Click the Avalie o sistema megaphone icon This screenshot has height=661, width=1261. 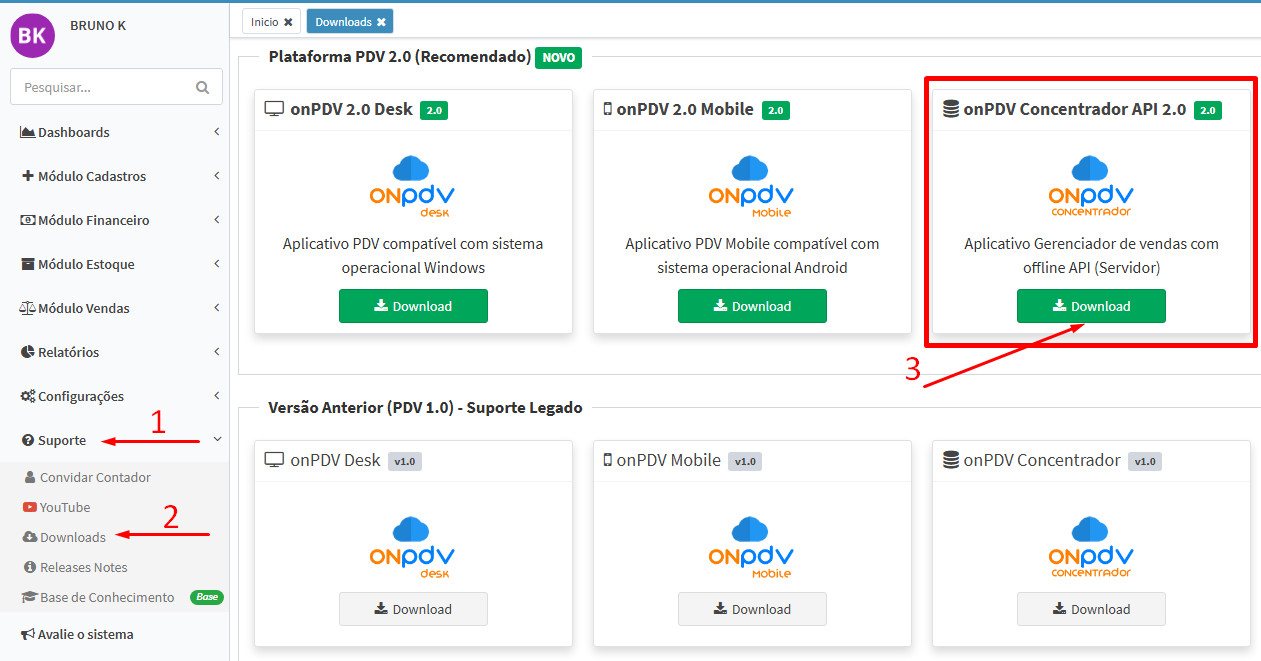tap(28, 634)
